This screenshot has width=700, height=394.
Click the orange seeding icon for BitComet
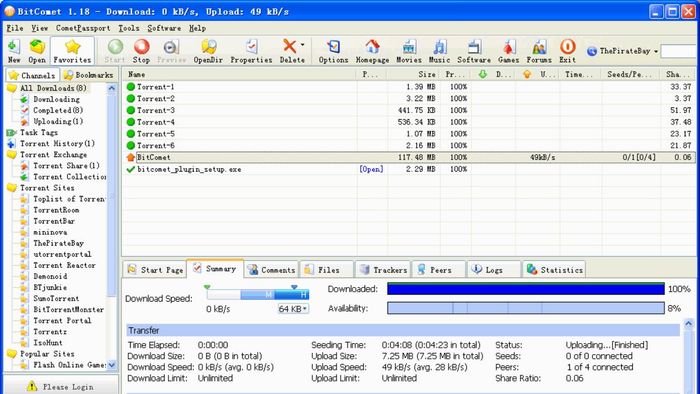point(130,158)
